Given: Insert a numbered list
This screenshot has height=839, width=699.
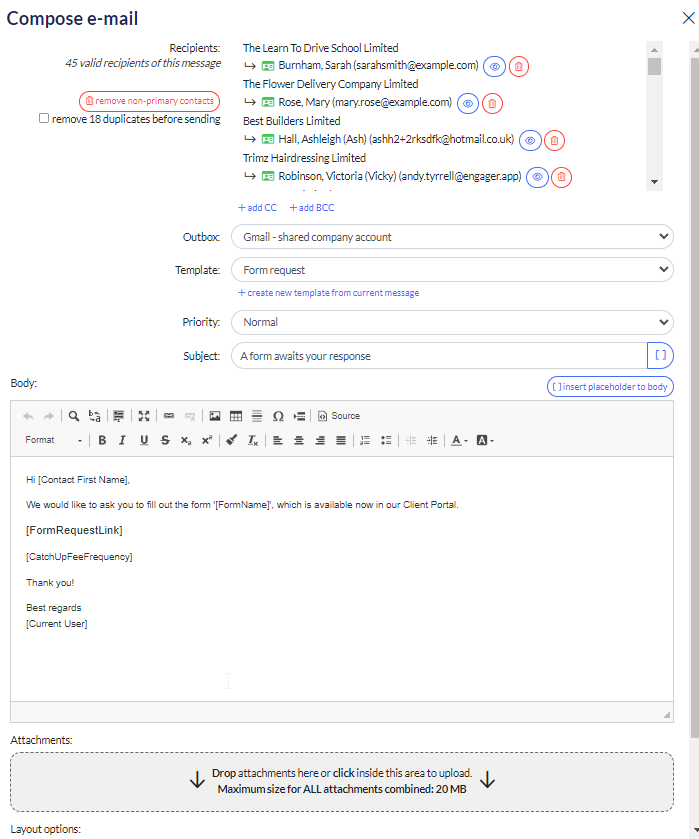Looking at the screenshot, I should tap(365, 440).
